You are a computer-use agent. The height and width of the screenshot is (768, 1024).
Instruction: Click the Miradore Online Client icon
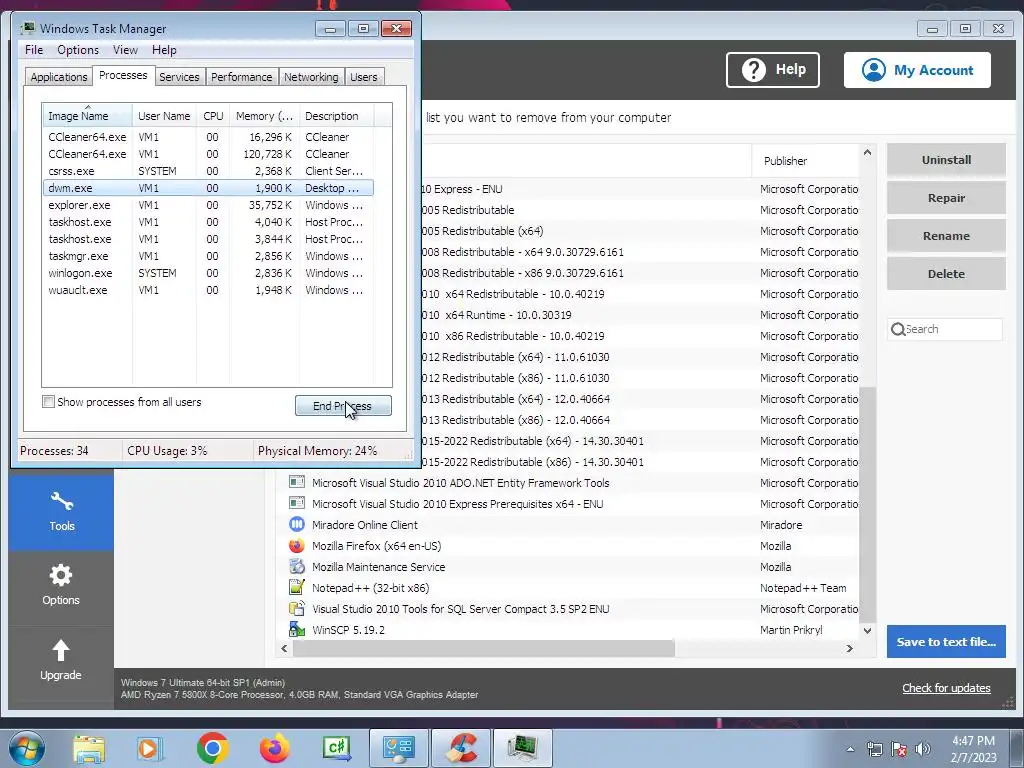pyautogui.click(x=296, y=524)
